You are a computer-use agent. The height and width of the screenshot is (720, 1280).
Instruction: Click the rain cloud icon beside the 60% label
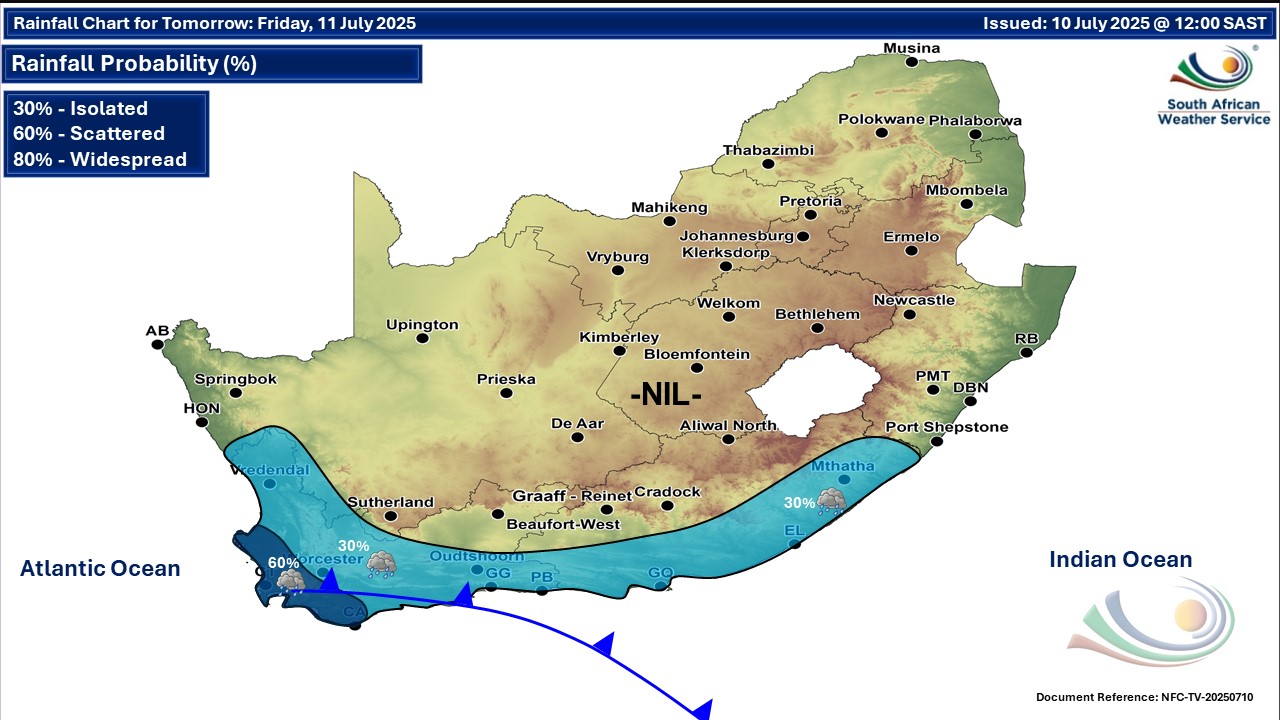[291, 580]
